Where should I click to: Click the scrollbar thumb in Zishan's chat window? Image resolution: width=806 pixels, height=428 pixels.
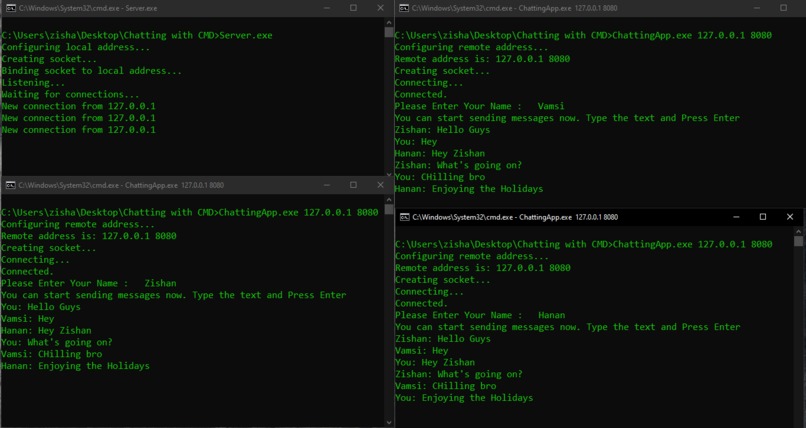click(389, 210)
